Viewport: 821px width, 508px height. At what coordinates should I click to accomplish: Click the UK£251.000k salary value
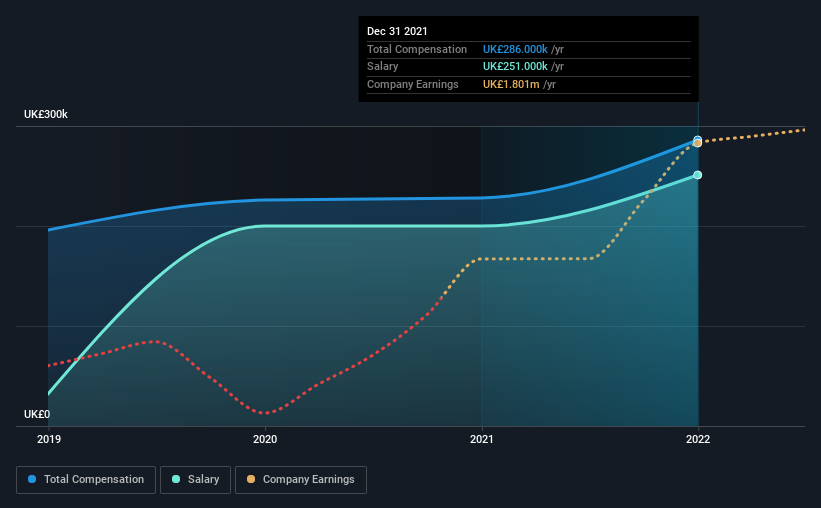(x=515, y=67)
